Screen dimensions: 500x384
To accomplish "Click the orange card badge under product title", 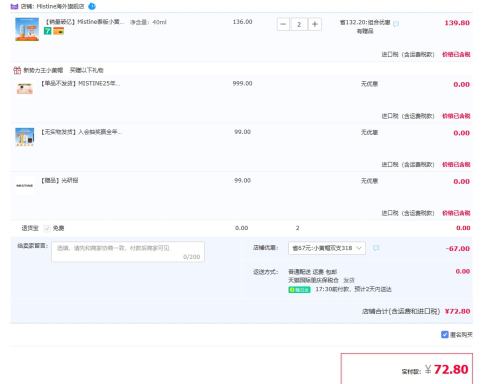I will (58, 31).
